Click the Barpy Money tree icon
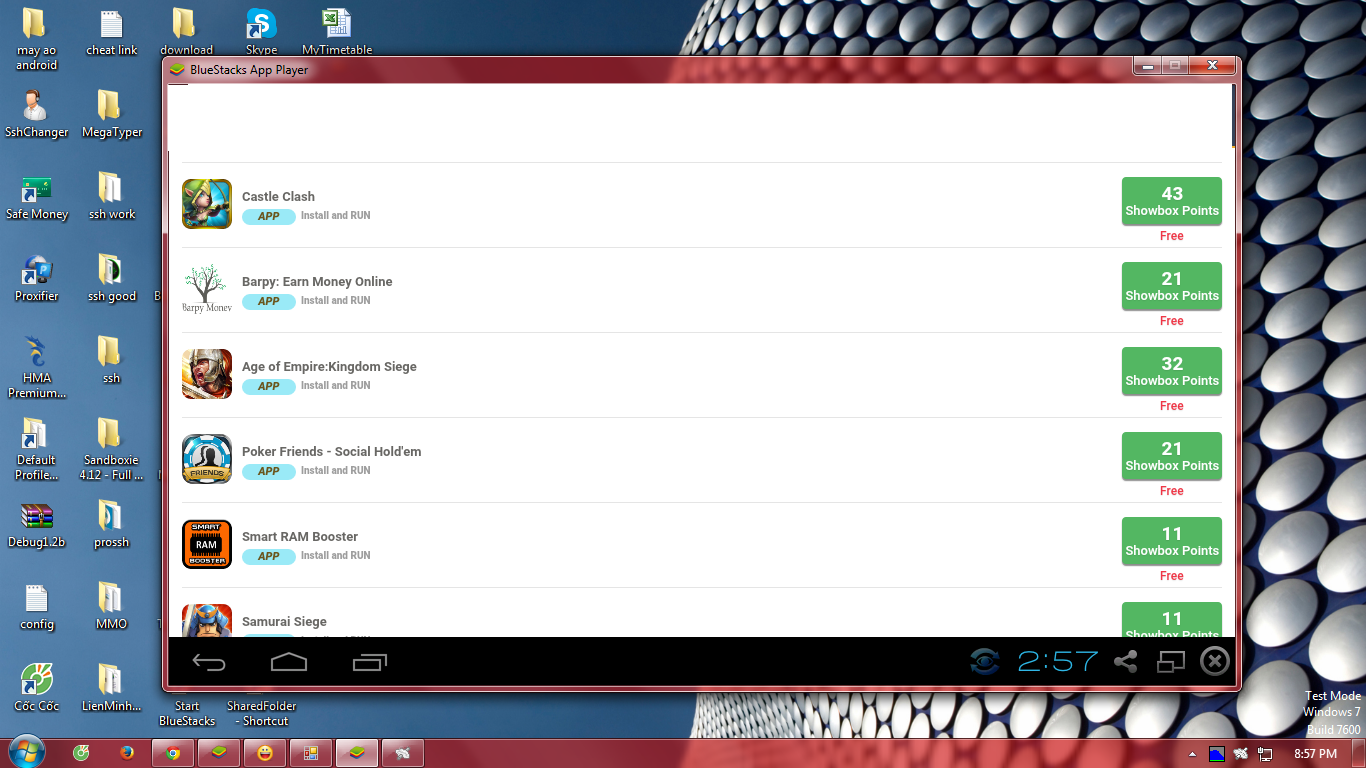1366x768 pixels. (x=207, y=289)
